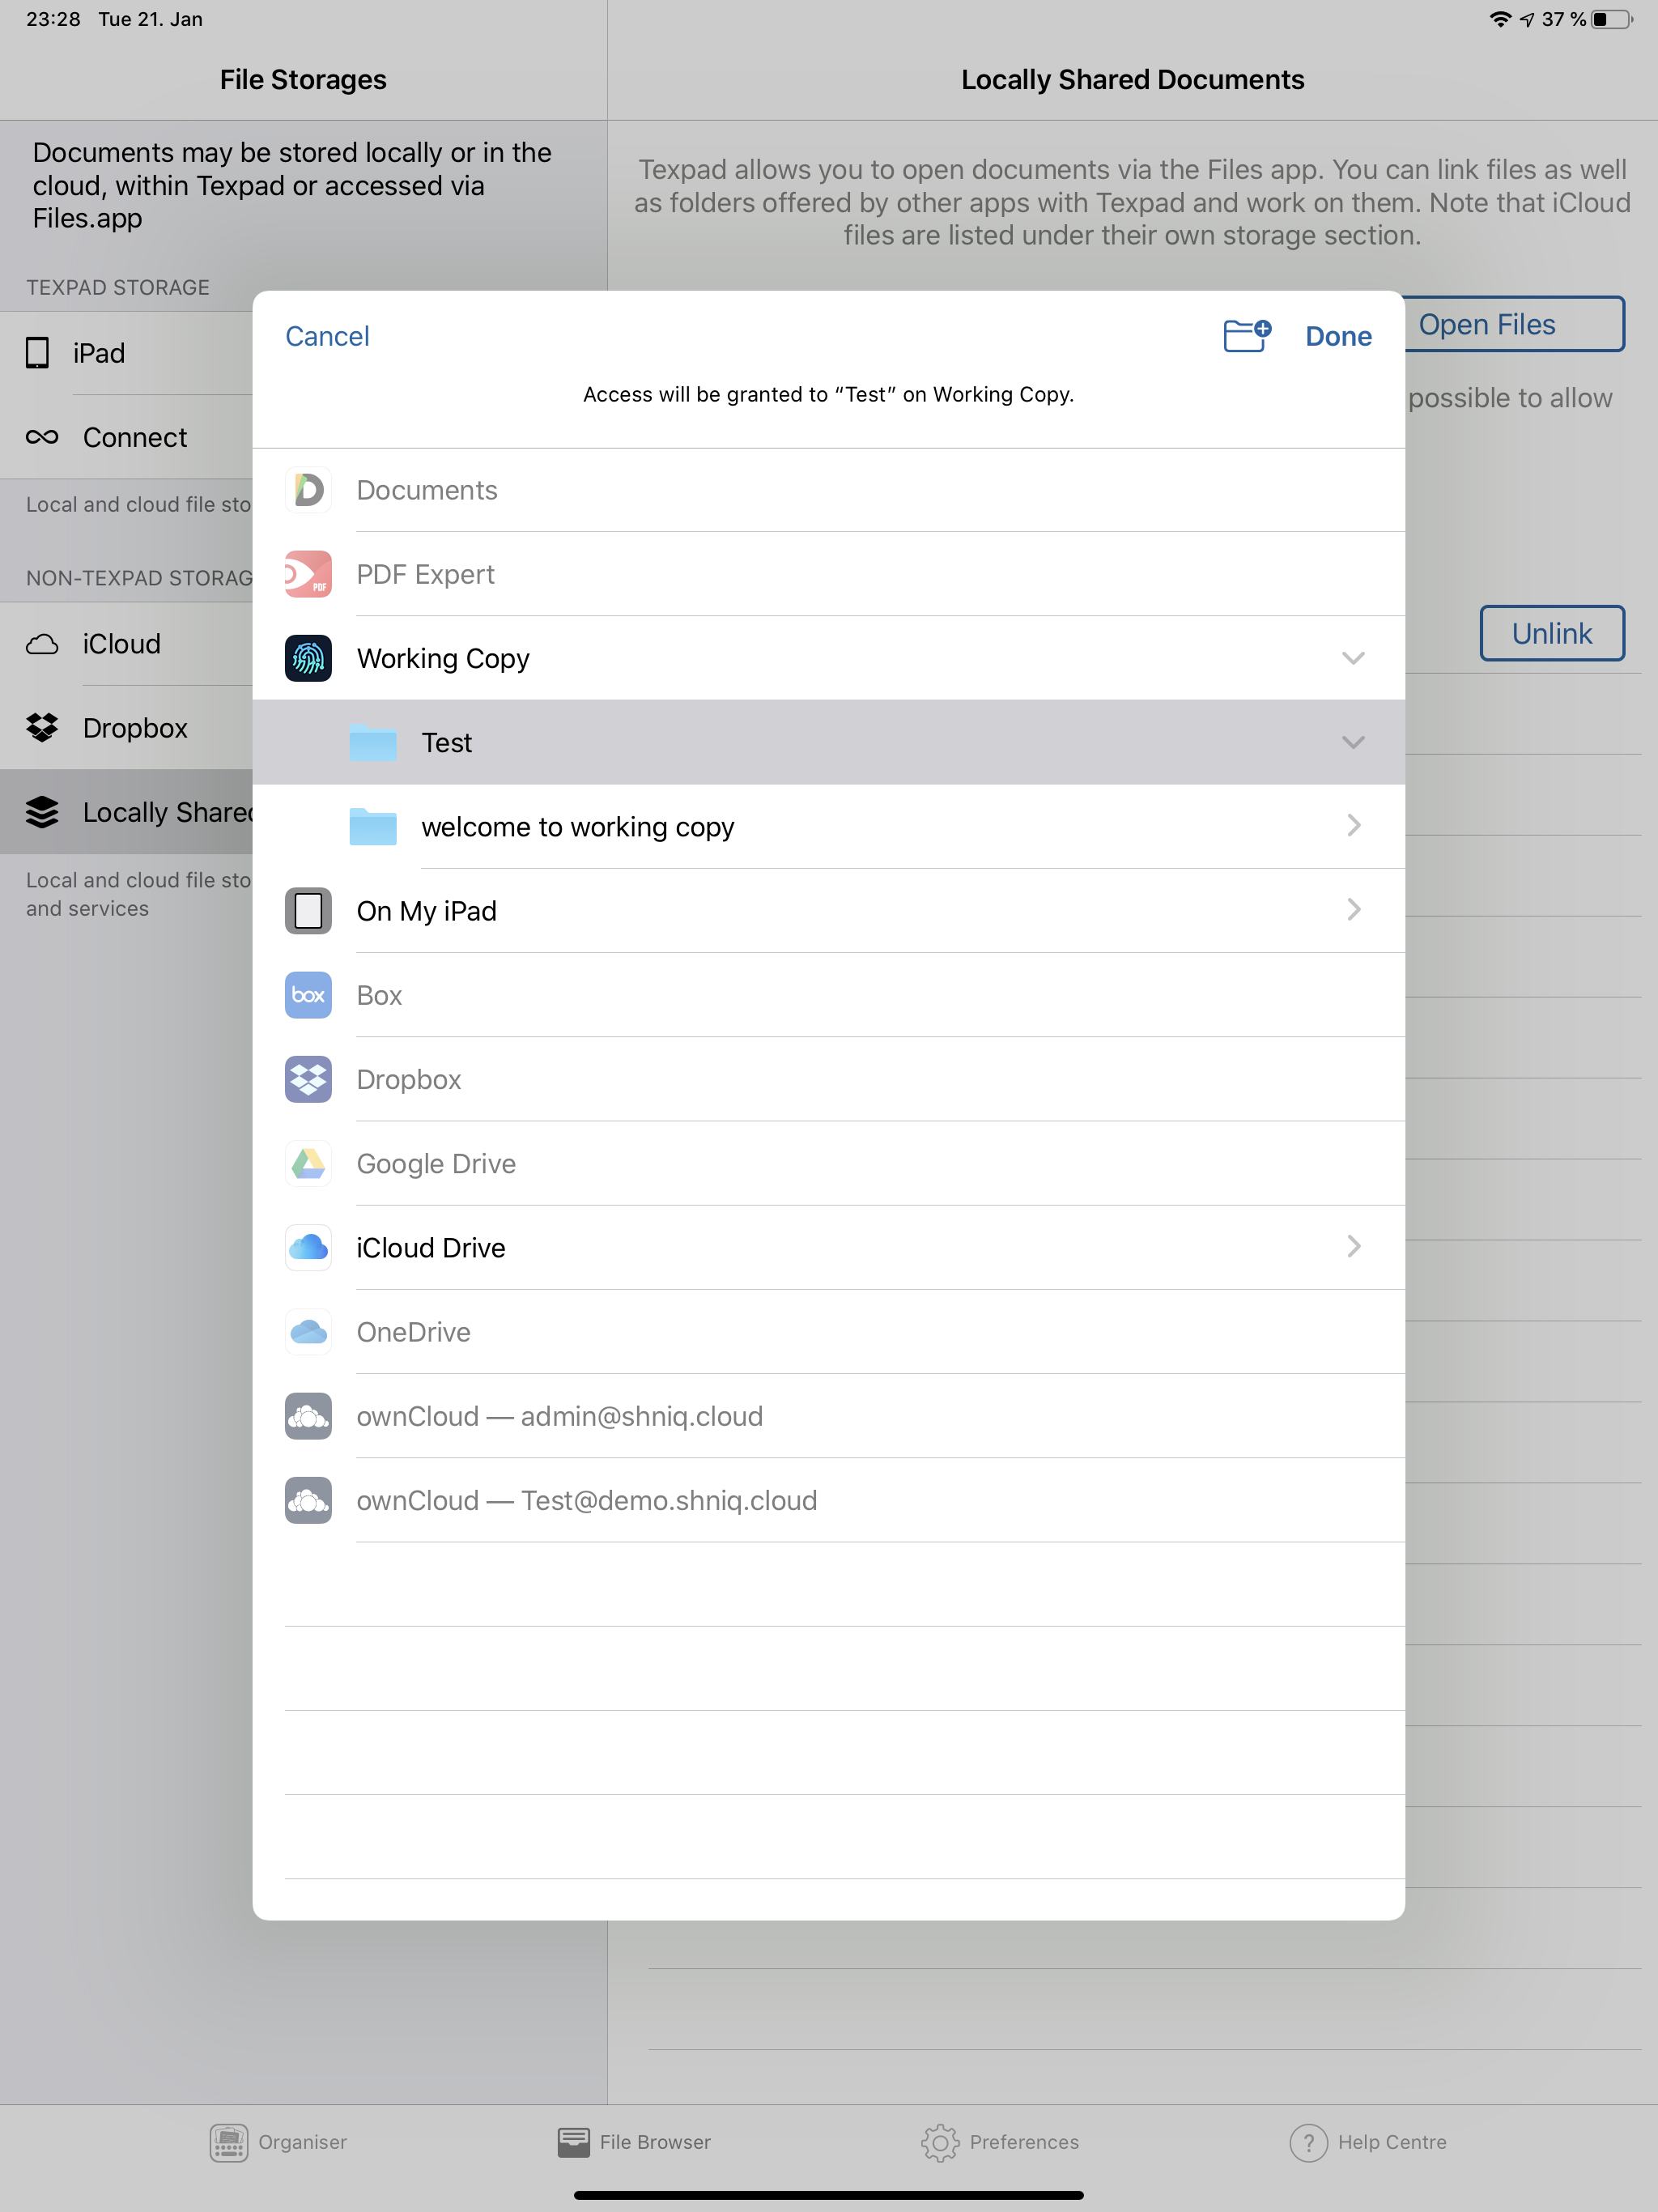Expand the welcome to working copy folder chevron
The width and height of the screenshot is (1658, 2212).
[x=1354, y=825]
